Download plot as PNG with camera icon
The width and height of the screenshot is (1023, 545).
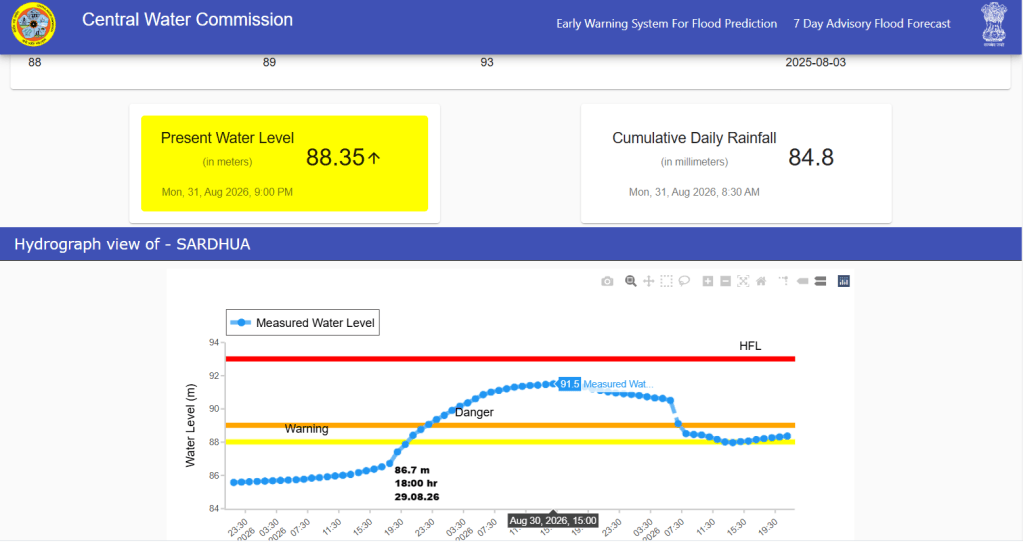coord(607,281)
